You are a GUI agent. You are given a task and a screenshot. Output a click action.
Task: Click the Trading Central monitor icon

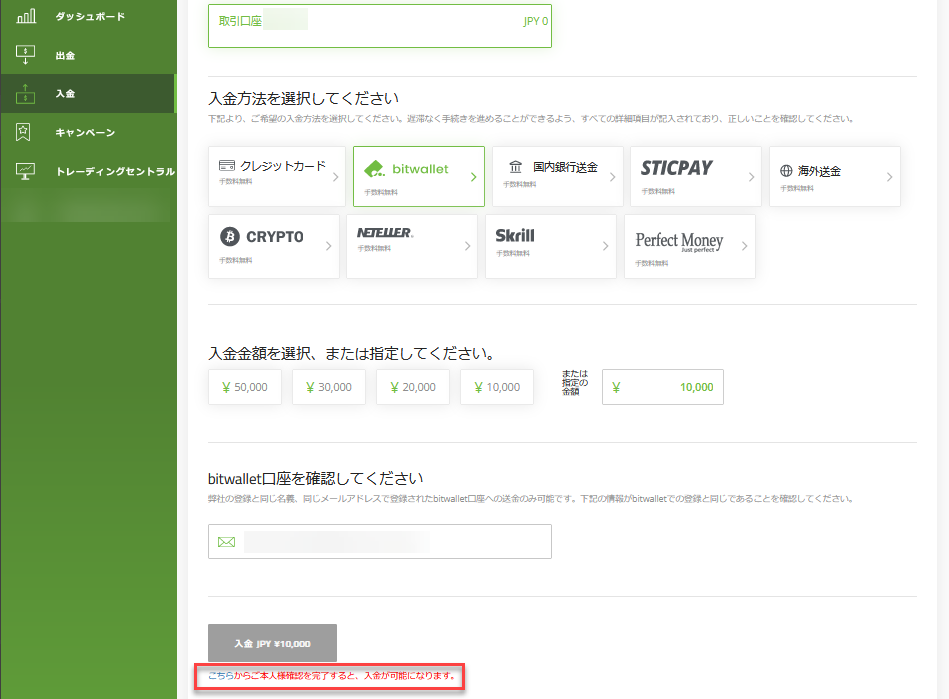coord(27,171)
